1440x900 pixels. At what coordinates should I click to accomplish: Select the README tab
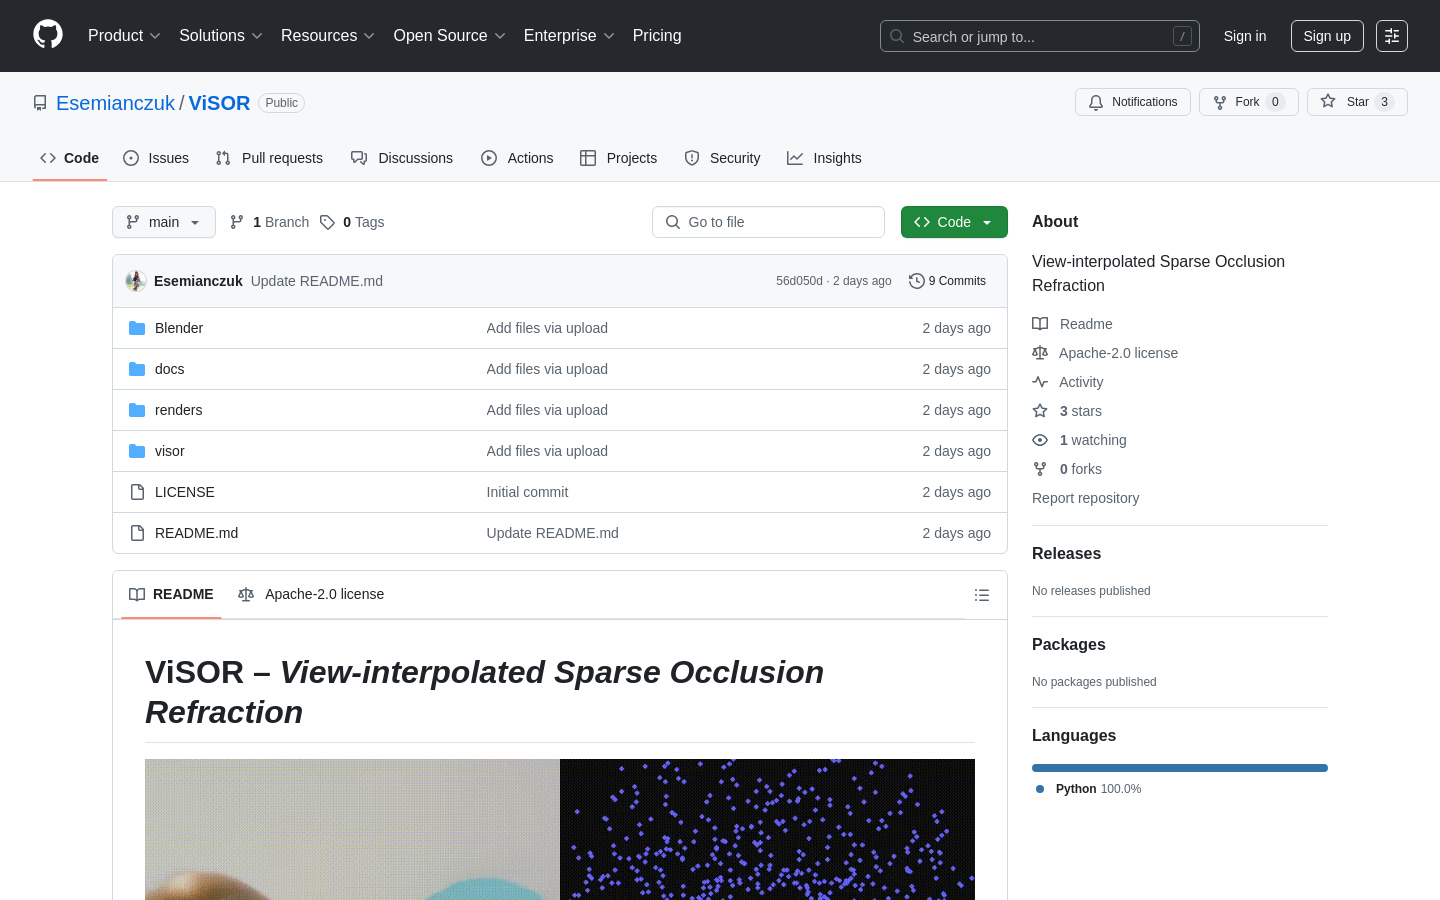[171, 594]
